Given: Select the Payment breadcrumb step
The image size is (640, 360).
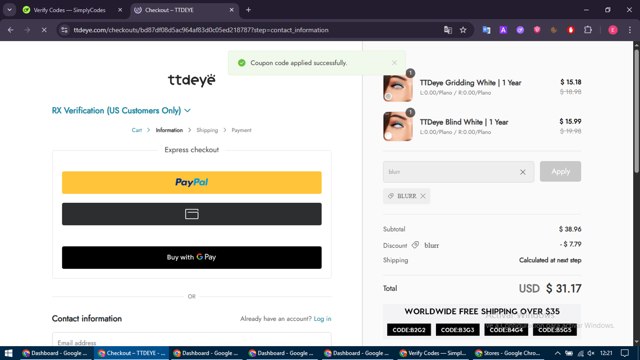Looking at the screenshot, I should point(241,130).
